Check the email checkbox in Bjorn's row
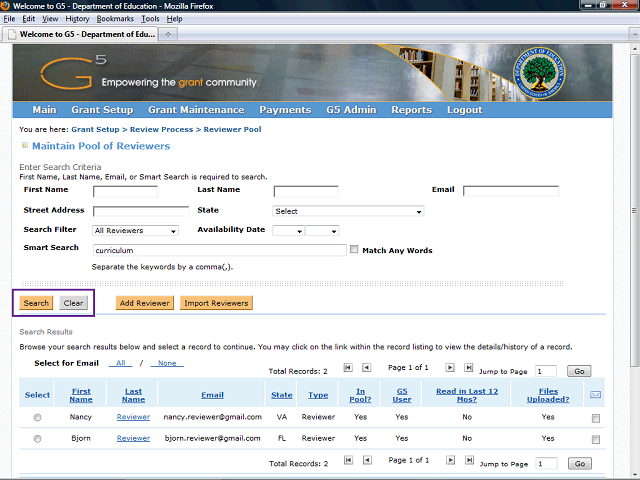Screen dimensions: 640x480 coord(596,439)
